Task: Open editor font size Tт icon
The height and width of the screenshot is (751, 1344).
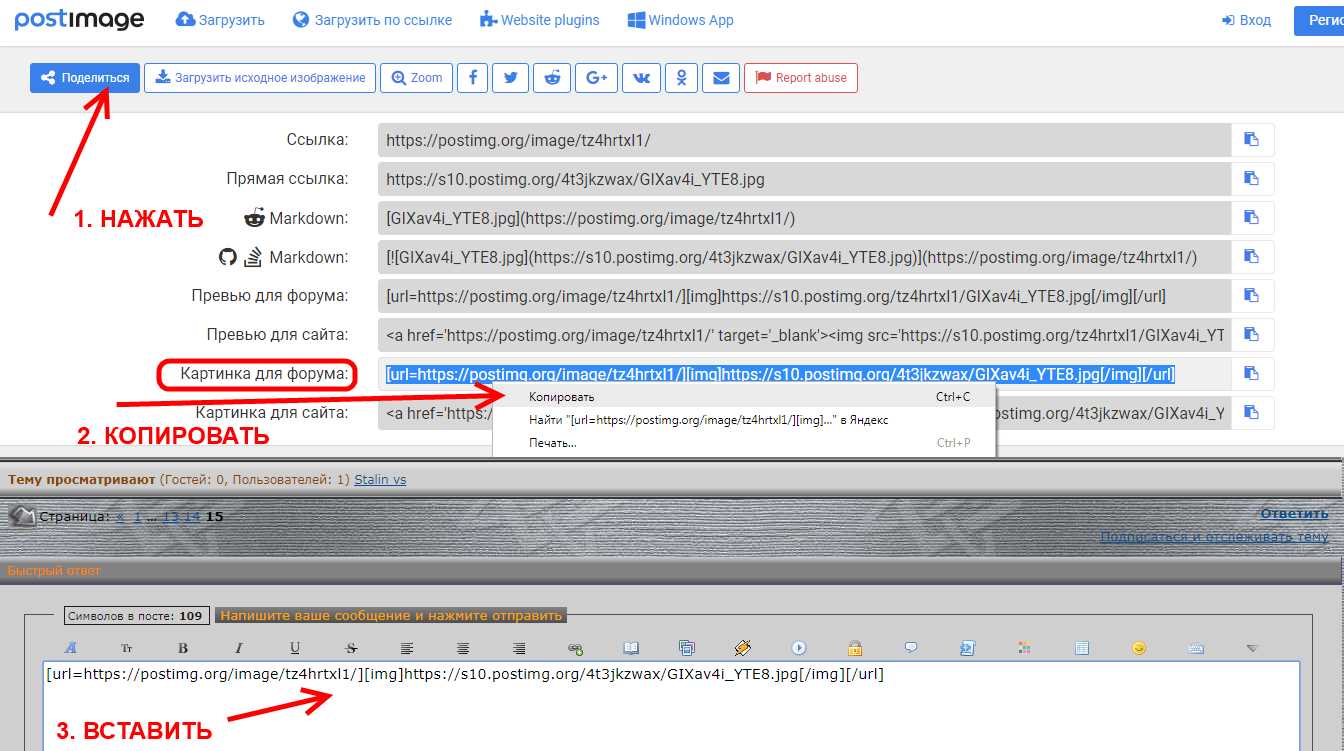Action: tap(127, 648)
